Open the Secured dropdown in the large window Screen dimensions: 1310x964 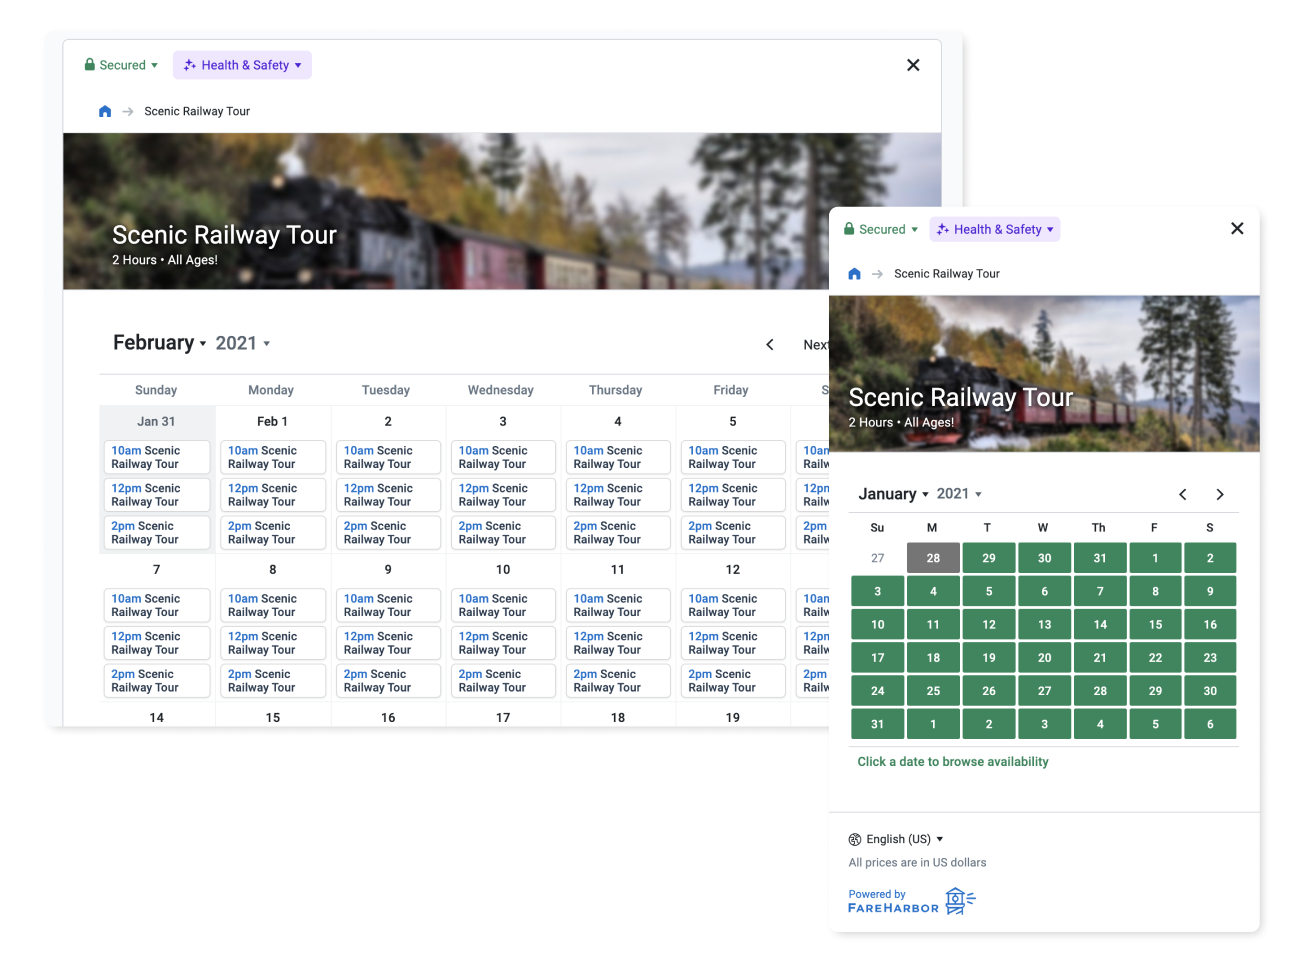click(x=121, y=65)
